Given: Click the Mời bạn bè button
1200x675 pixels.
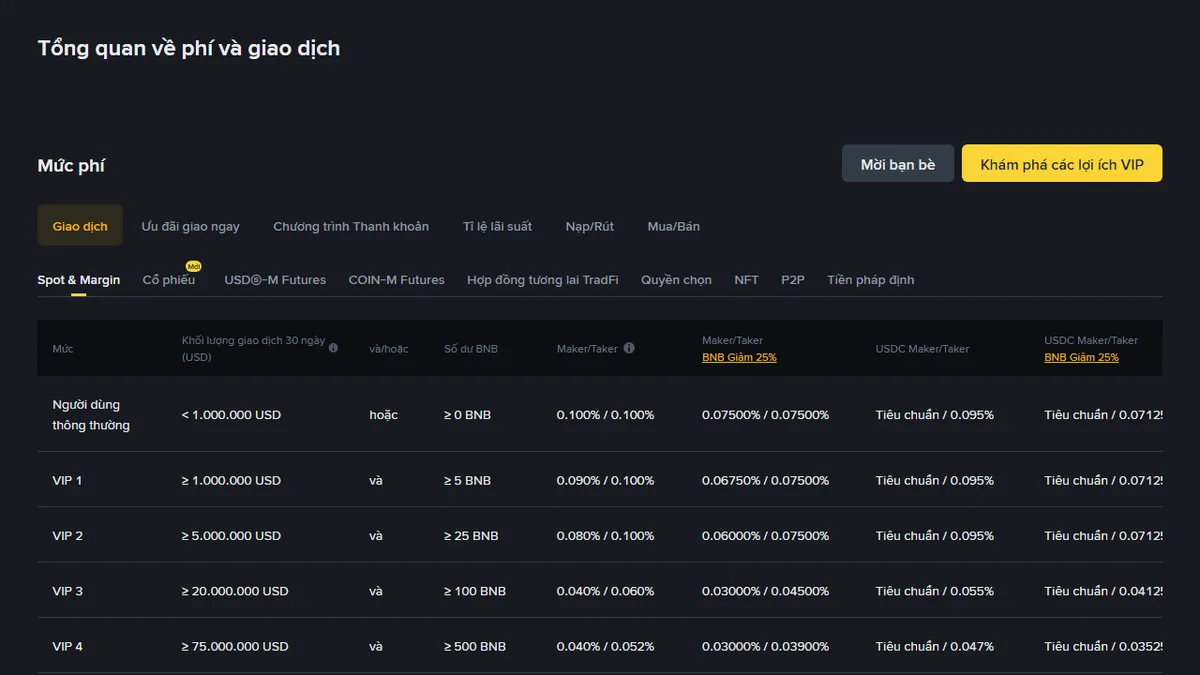Looking at the screenshot, I should coord(898,164).
